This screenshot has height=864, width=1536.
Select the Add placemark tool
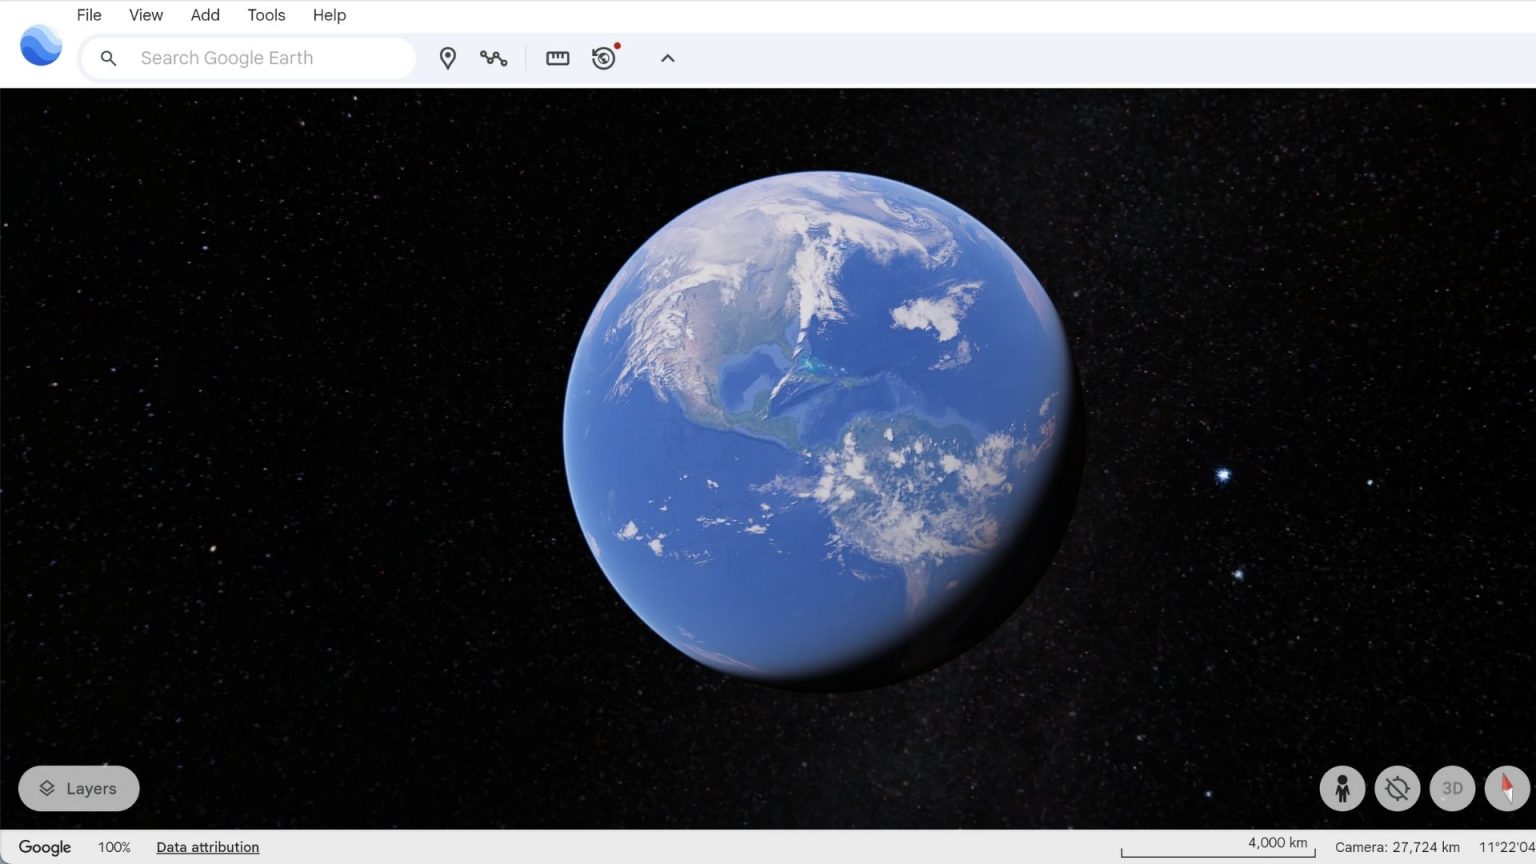447,58
